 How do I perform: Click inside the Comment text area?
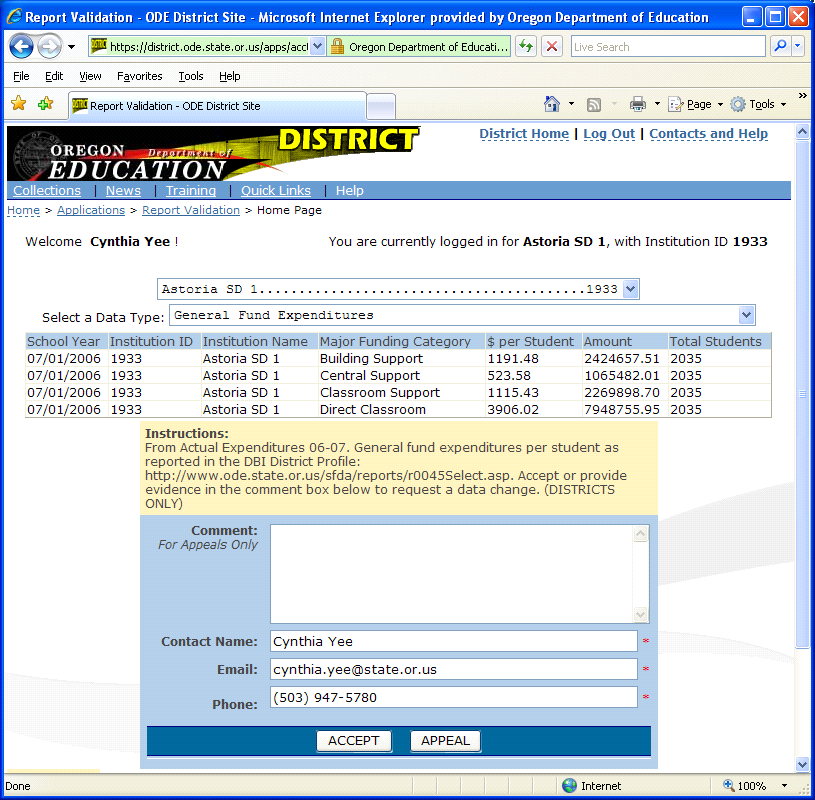coord(451,574)
